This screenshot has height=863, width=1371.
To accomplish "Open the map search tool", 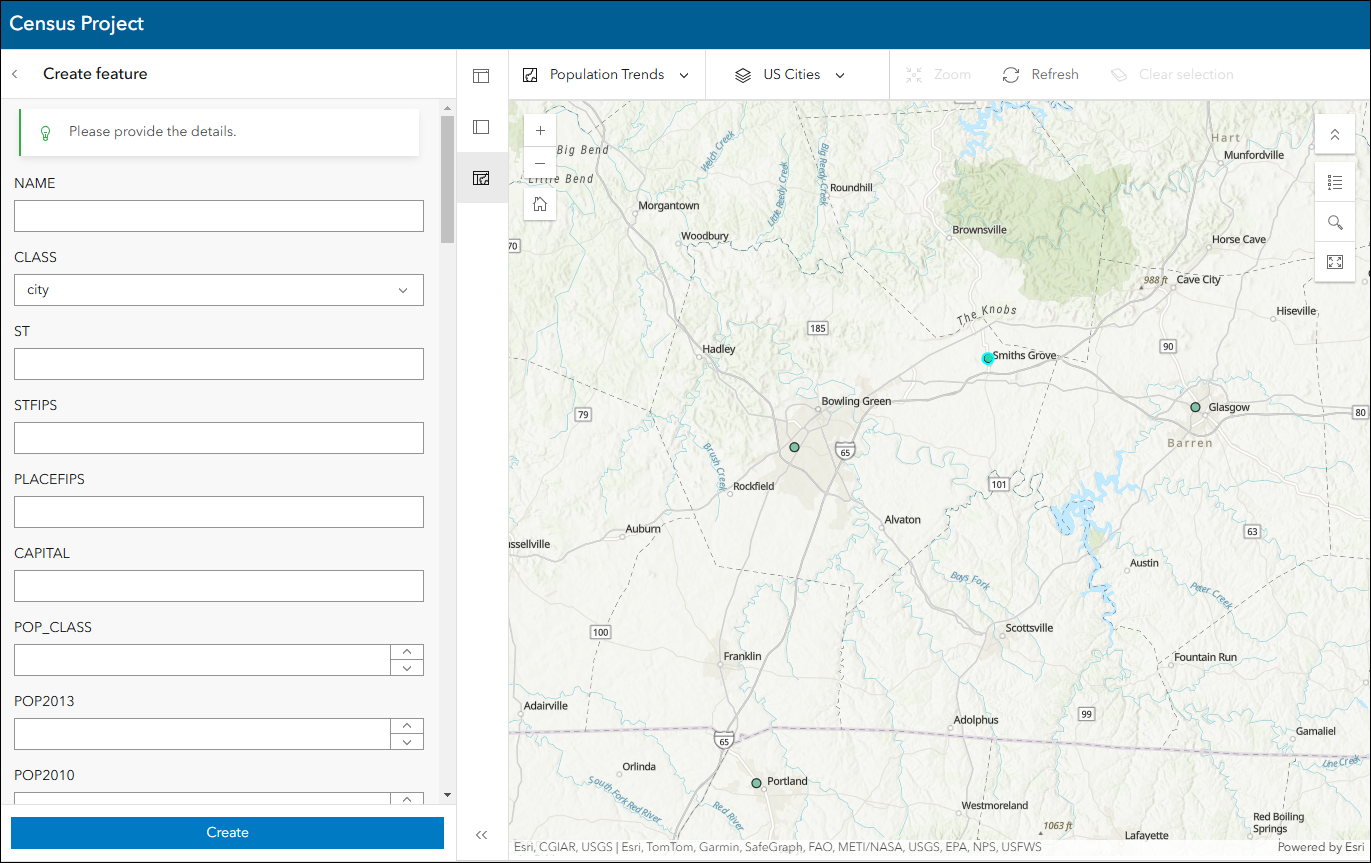I will point(1334,222).
